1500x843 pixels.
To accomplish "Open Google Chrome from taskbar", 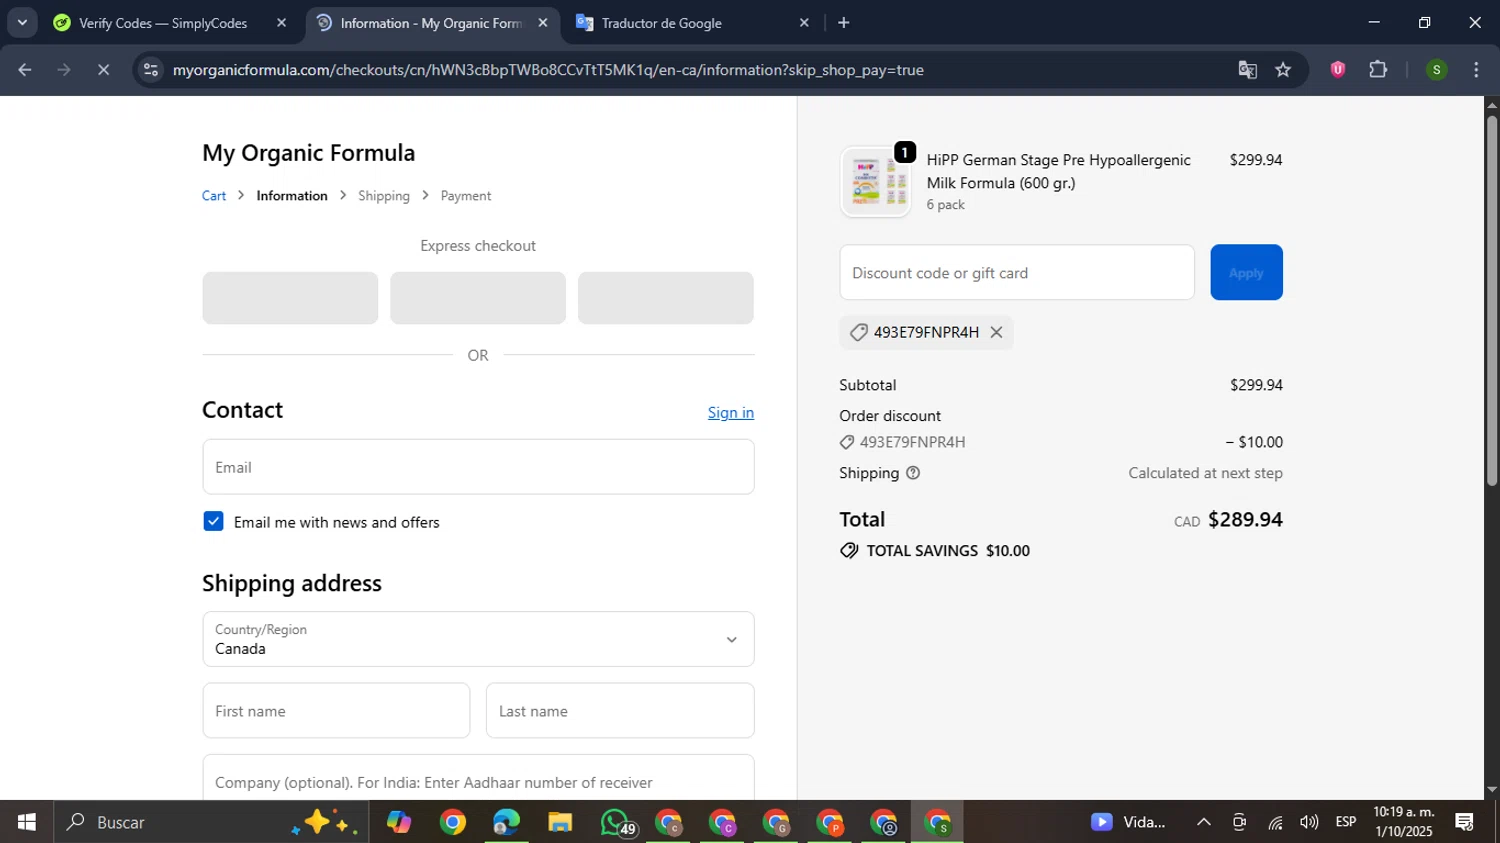I will [453, 822].
